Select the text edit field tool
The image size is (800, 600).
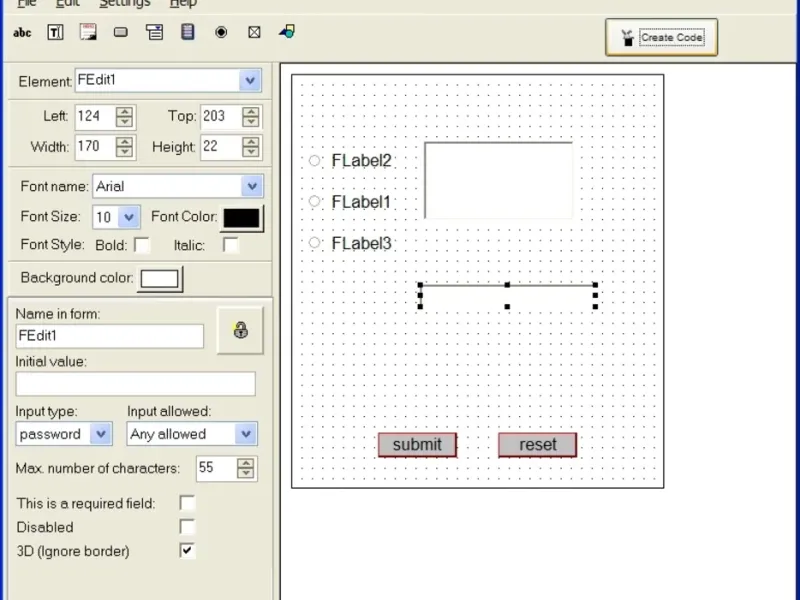coord(55,33)
